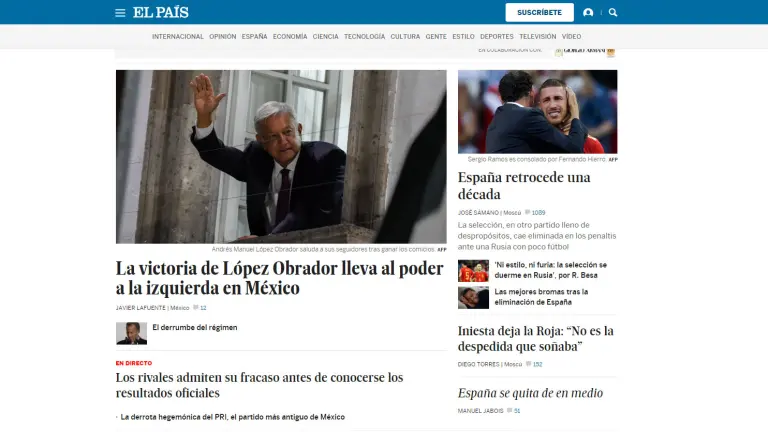The height and width of the screenshot is (432, 768).
Task: Select the Tecnología menu item
Action: [x=364, y=37]
